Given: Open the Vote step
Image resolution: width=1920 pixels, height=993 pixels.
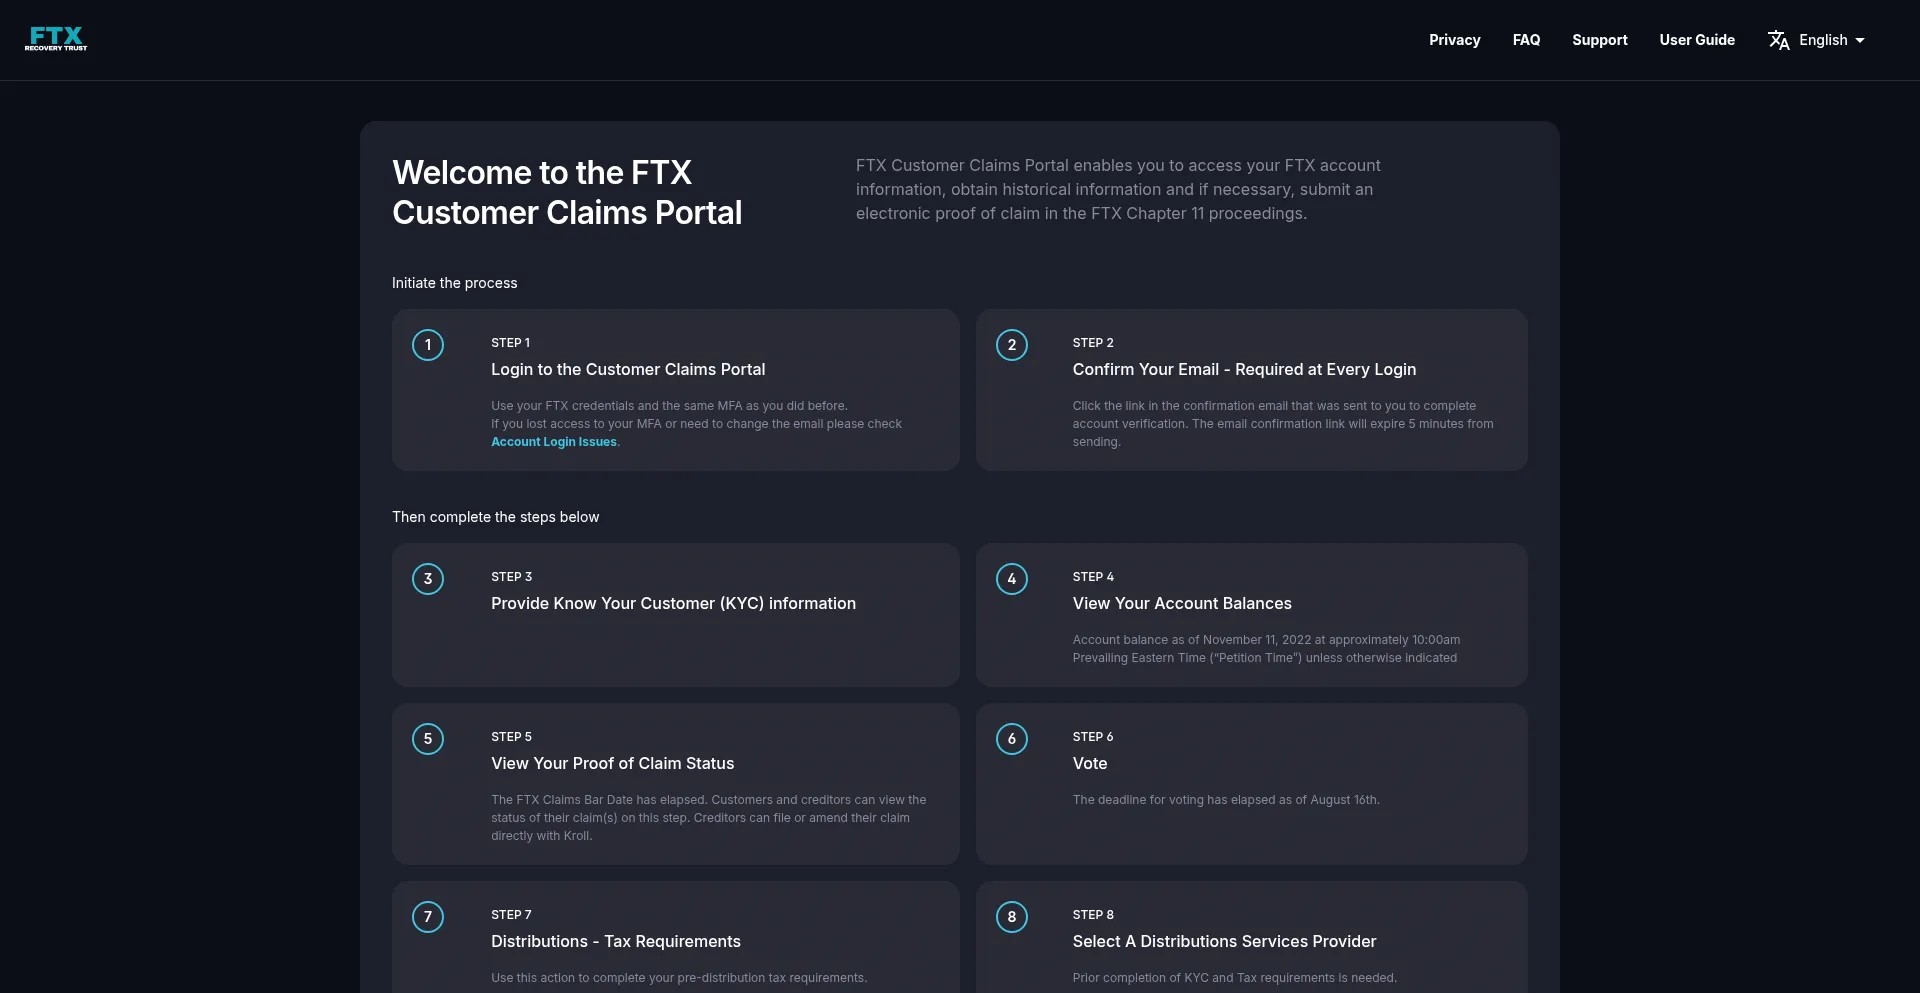Looking at the screenshot, I should [1090, 763].
